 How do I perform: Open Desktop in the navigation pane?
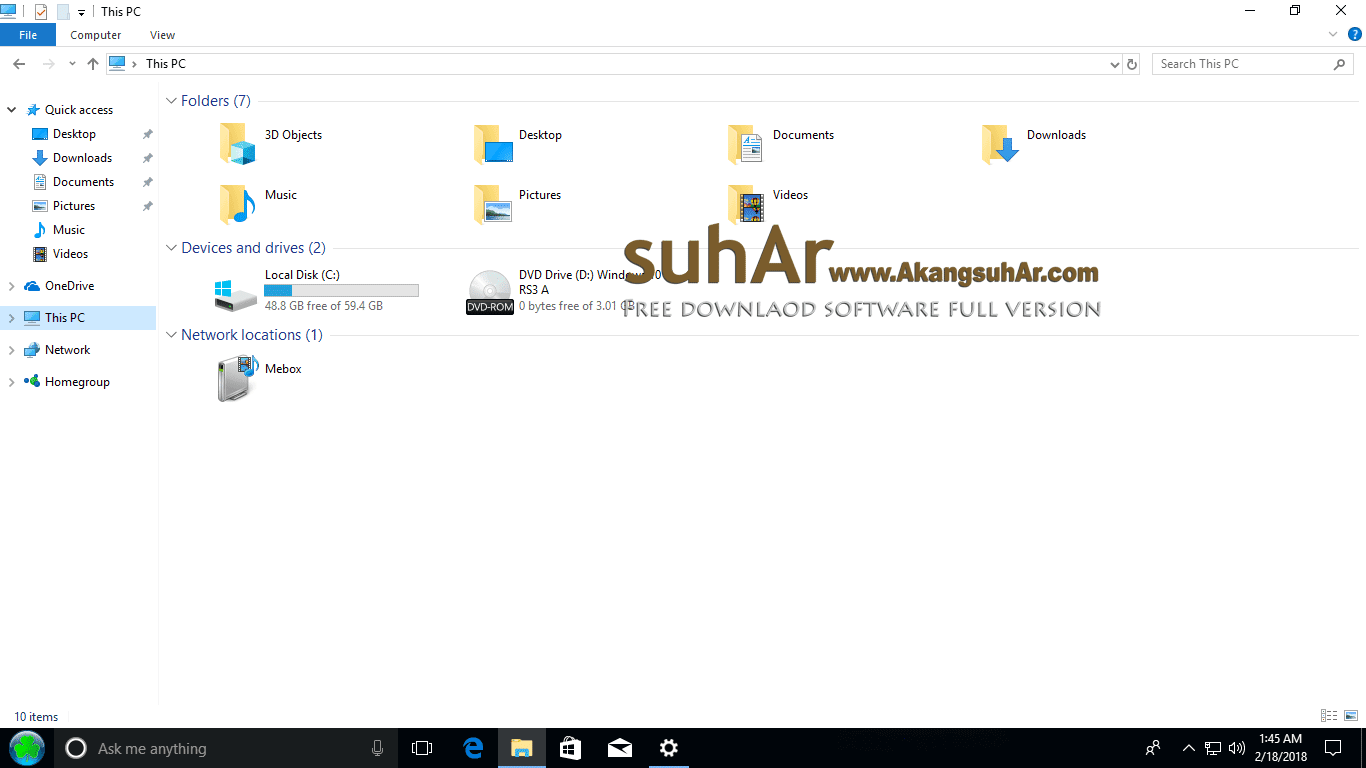74,134
